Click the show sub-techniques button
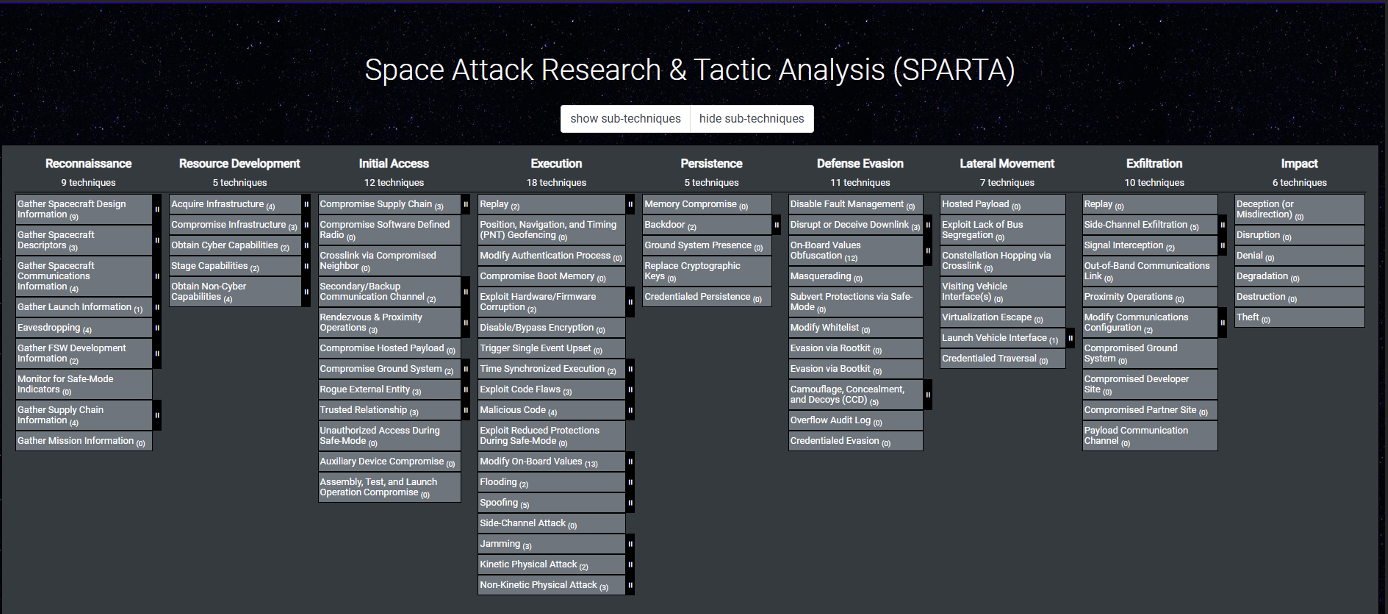The width and height of the screenshot is (1388, 614). click(625, 118)
